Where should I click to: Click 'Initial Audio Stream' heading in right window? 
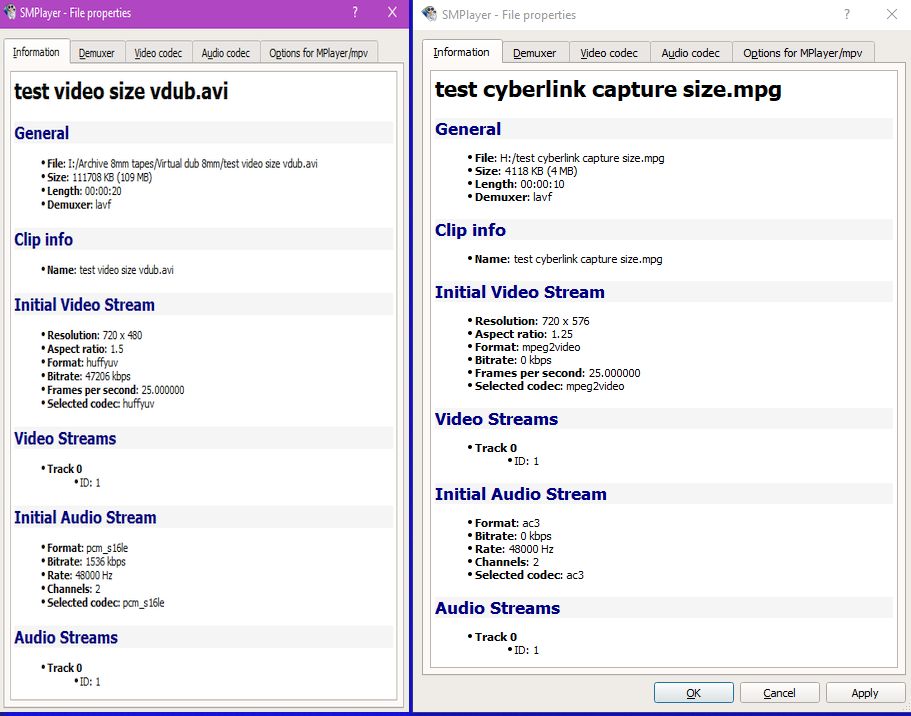[521, 494]
